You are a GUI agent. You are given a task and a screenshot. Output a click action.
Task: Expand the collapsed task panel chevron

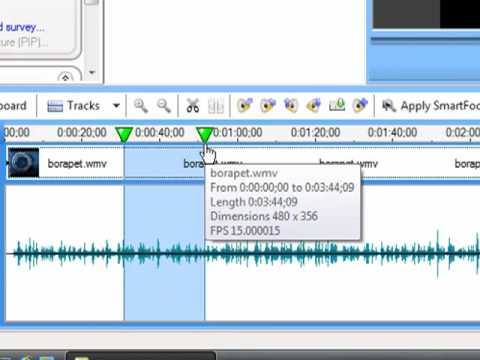(x=65, y=78)
